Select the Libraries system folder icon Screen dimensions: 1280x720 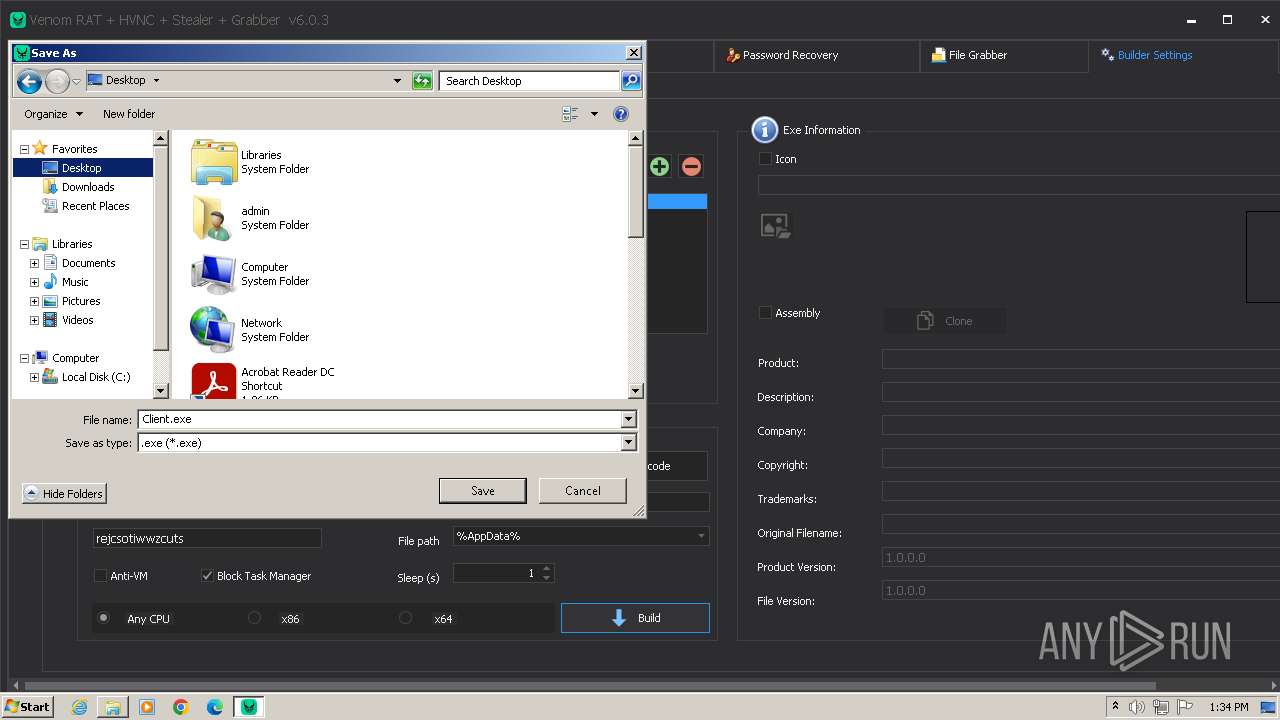coord(213,162)
